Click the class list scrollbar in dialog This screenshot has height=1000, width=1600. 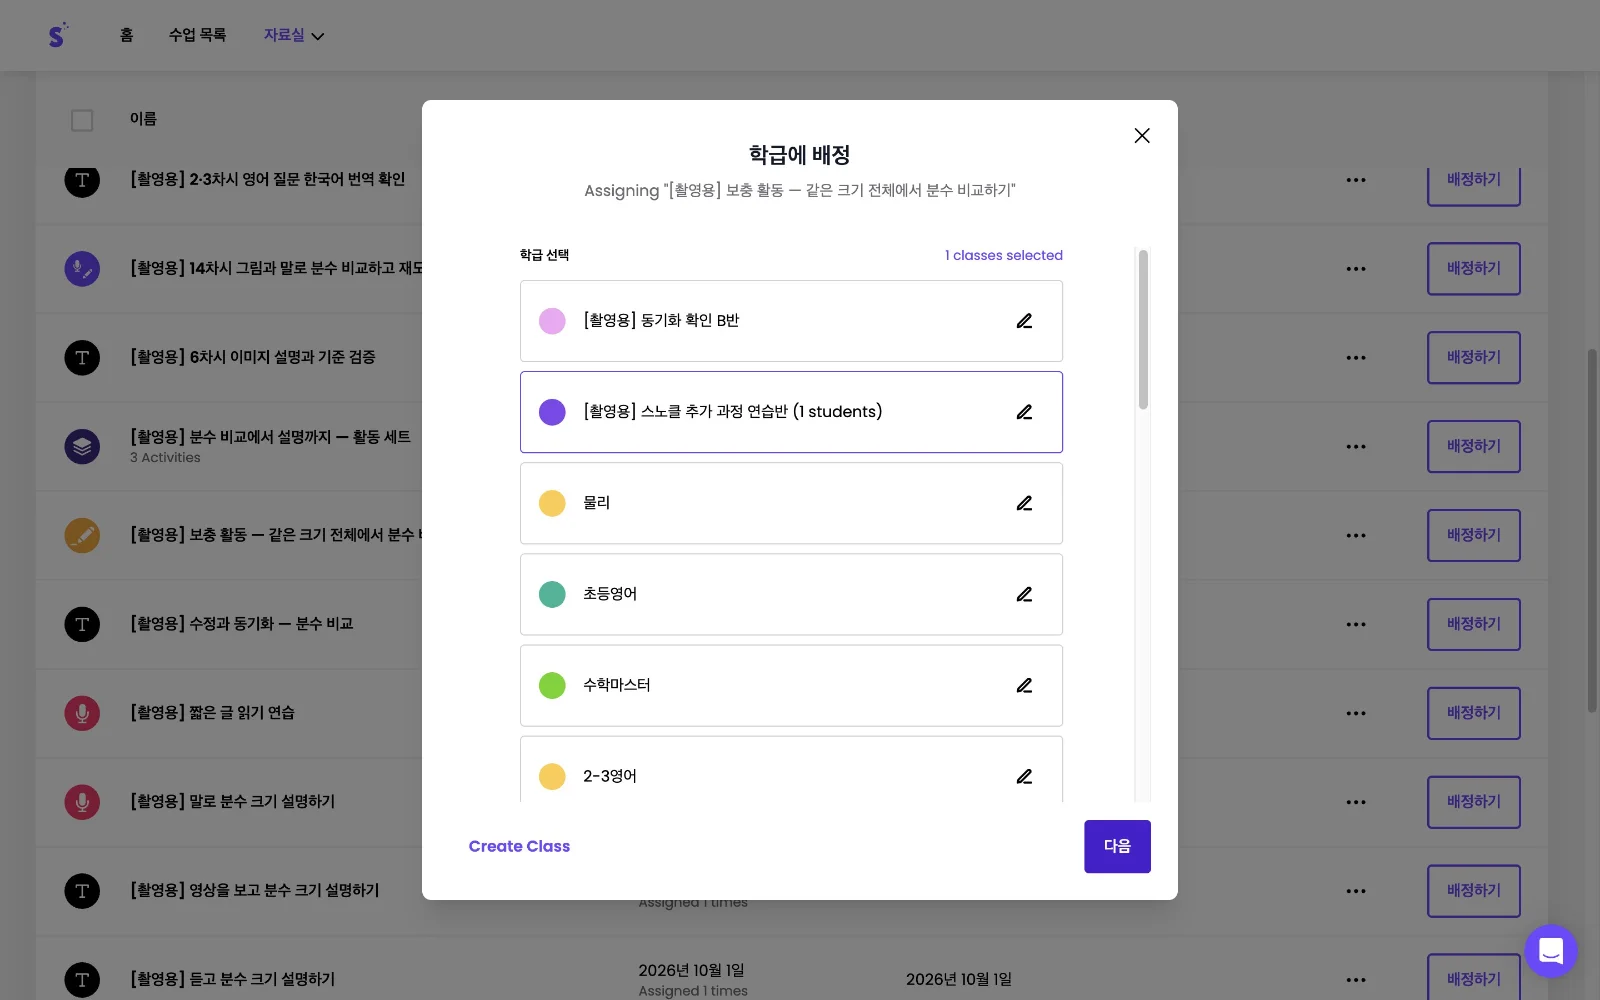click(x=1143, y=330)
